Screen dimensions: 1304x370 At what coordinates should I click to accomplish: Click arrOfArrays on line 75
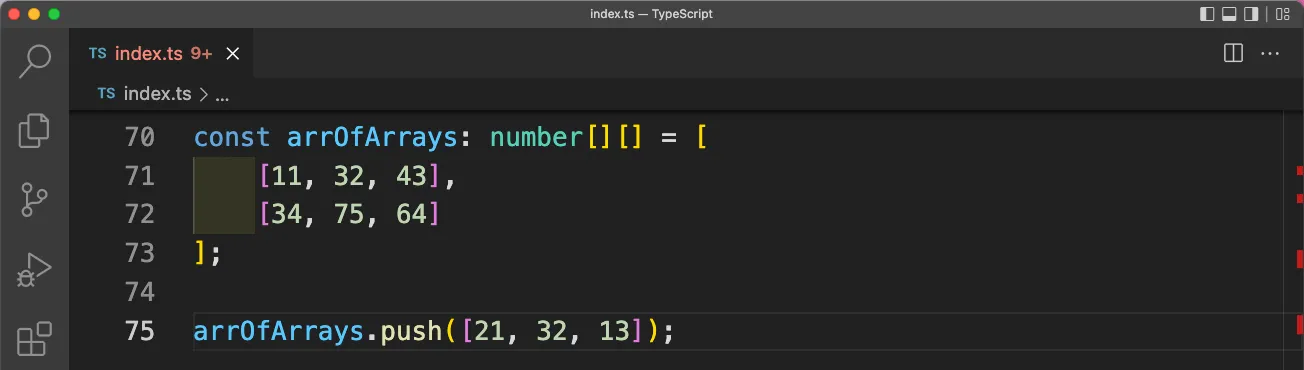point(279,331)
